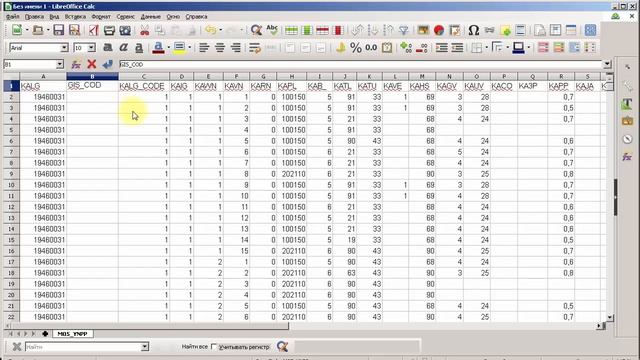The width and height of the screenshot is (640, 360).
Task: Open the New document dropdown arrow
Action: (x=27, y=30)
